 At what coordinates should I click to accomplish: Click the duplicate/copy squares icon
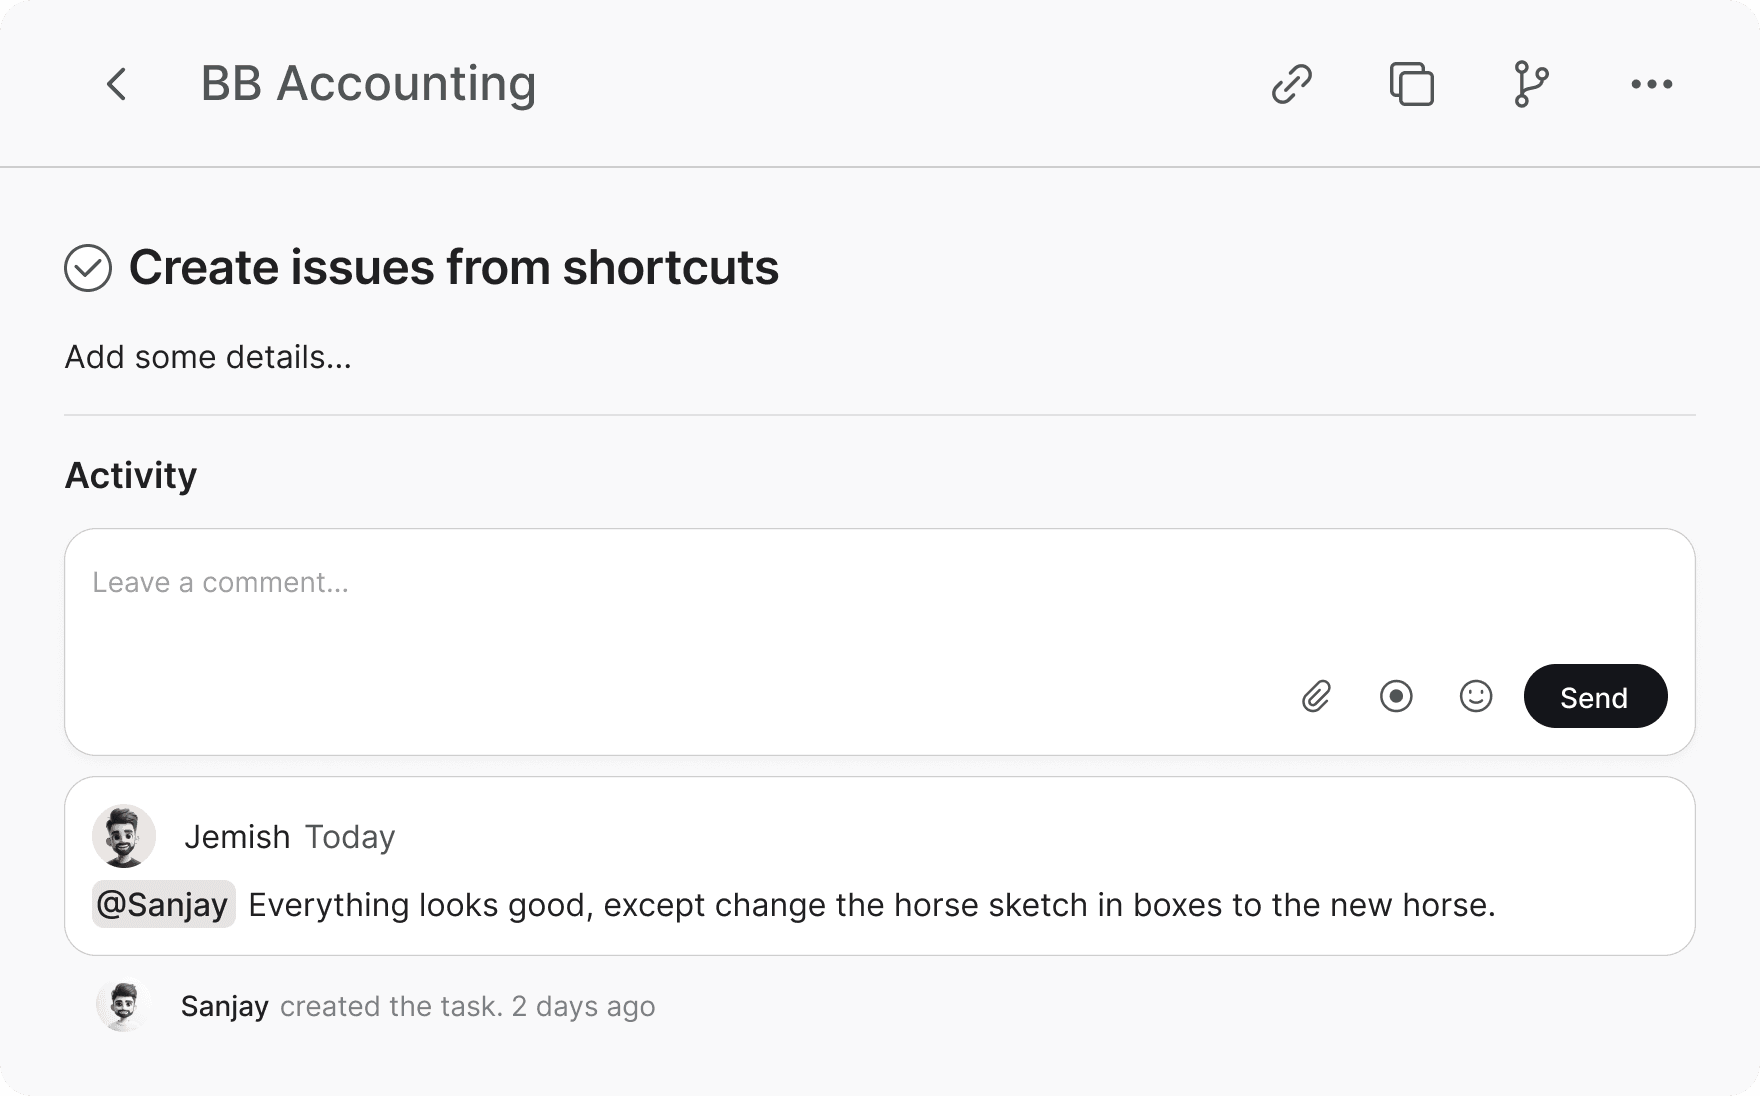1411,84
